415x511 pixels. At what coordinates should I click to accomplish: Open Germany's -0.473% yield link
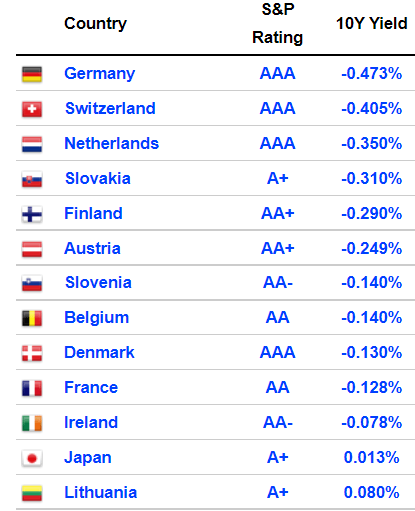[372, 73]
